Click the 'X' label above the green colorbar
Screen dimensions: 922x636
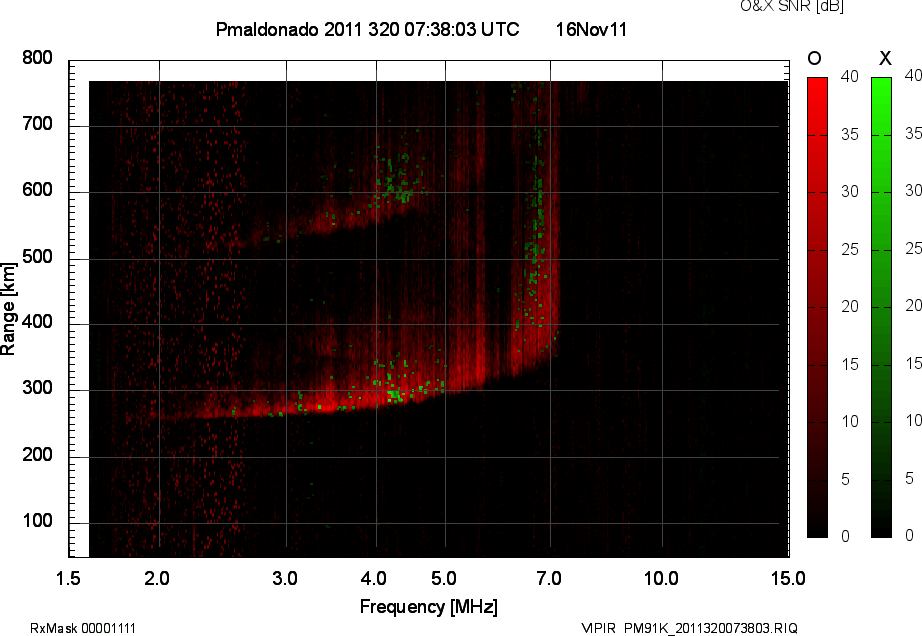point(885,58)
